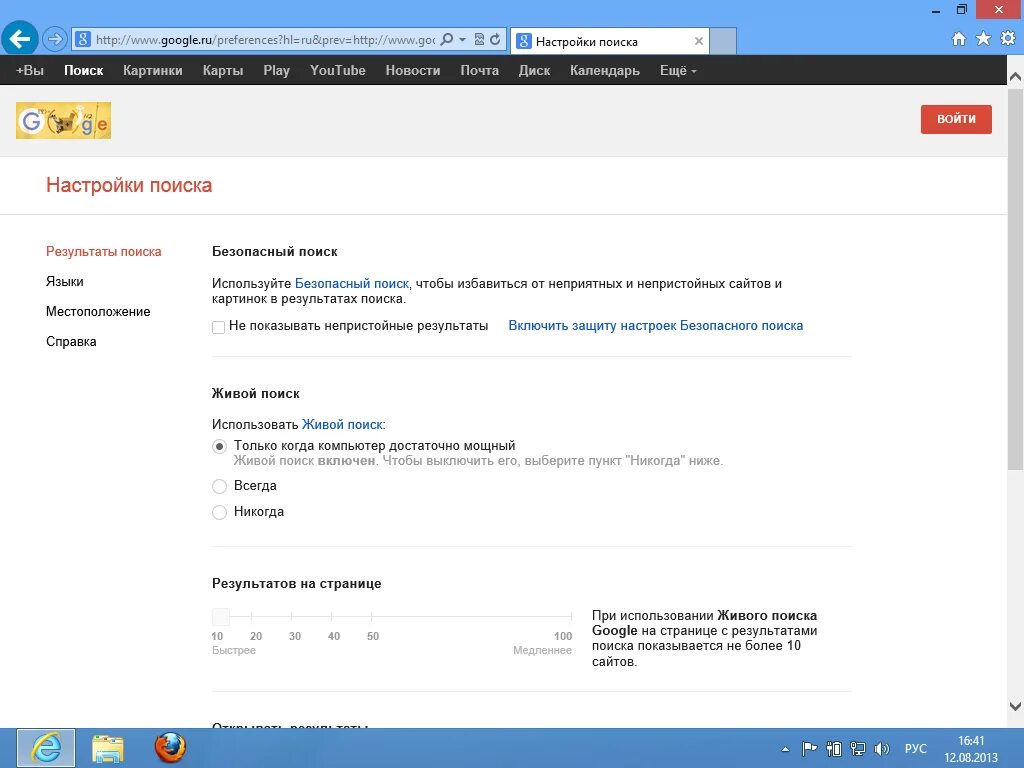Select the Всегда radio option
Viewport: 1024px width, 768px height.
(x=219, y=486)
